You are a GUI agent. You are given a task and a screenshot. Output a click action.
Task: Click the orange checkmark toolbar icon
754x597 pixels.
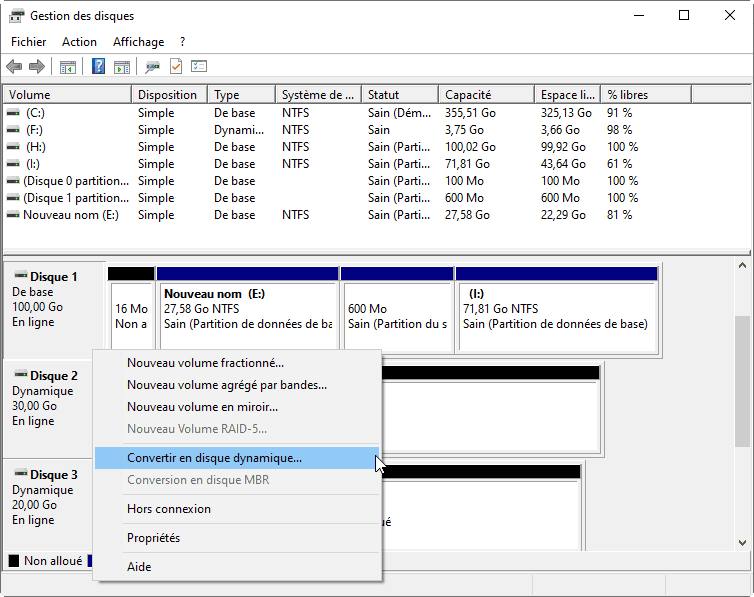176,67
